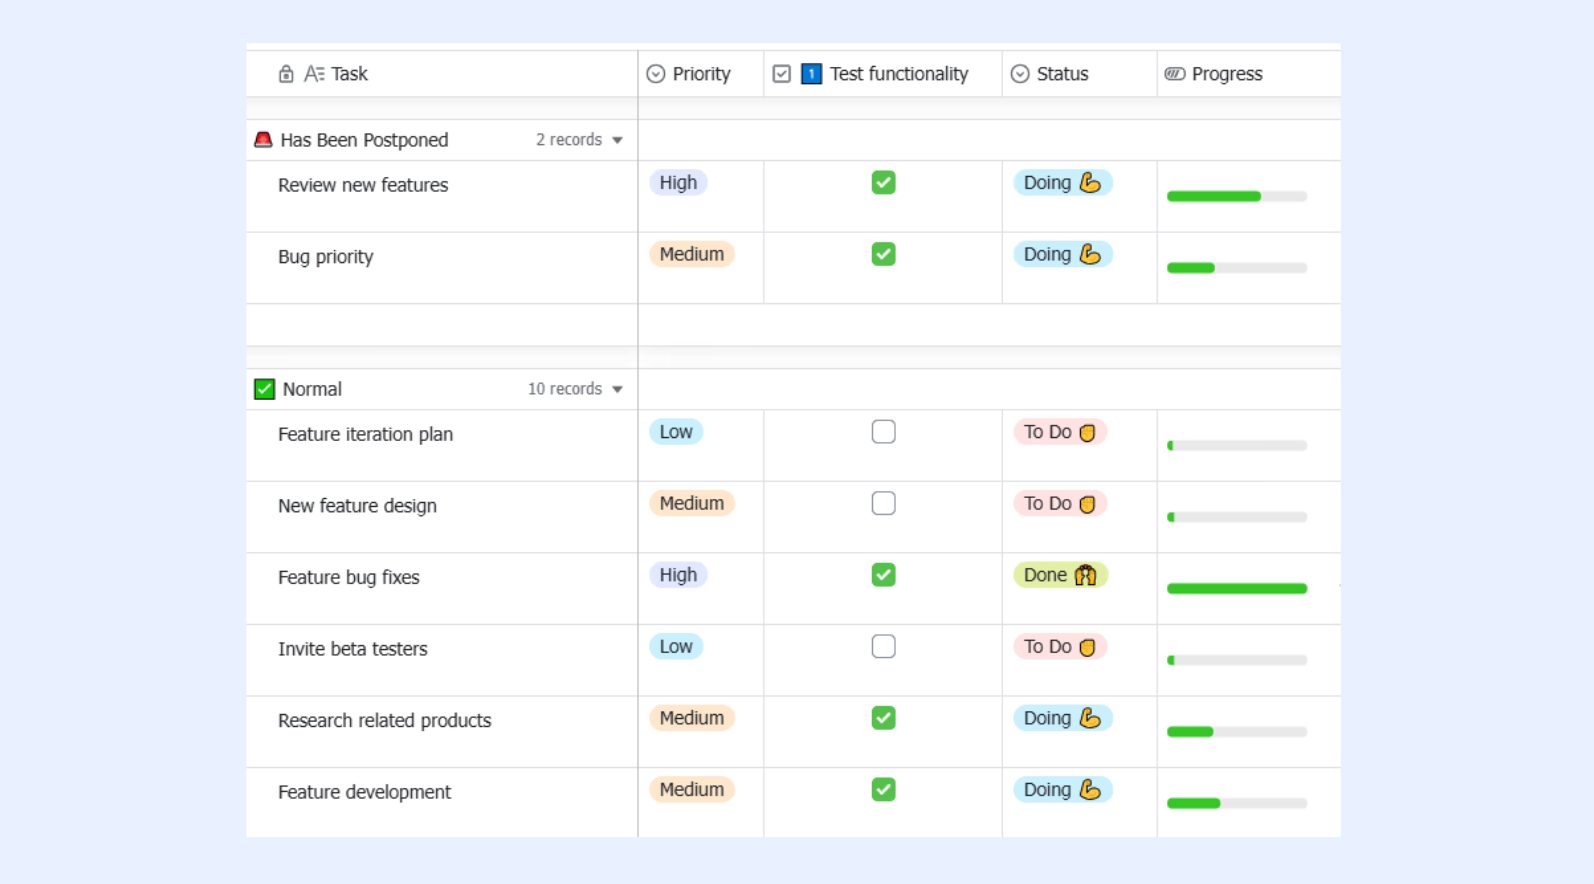Click the lock icon in Task header
1594x884 pixels.
(286, 74)
